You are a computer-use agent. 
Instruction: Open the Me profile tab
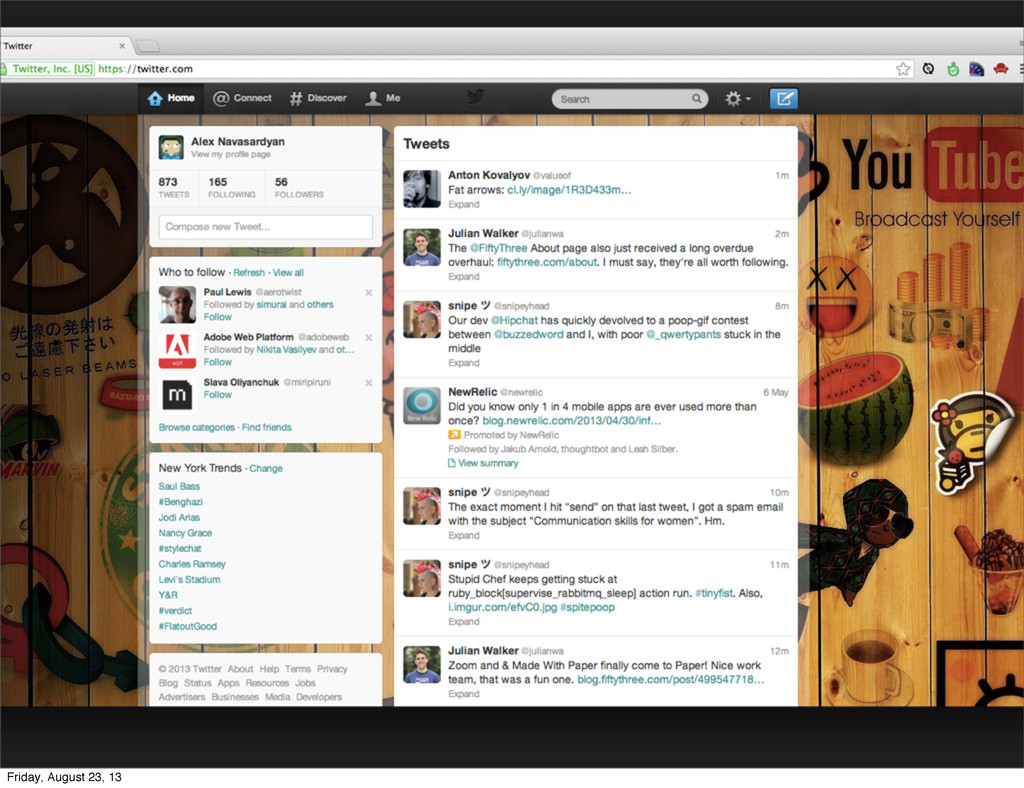pyautogui.click(x=383, y=99)
